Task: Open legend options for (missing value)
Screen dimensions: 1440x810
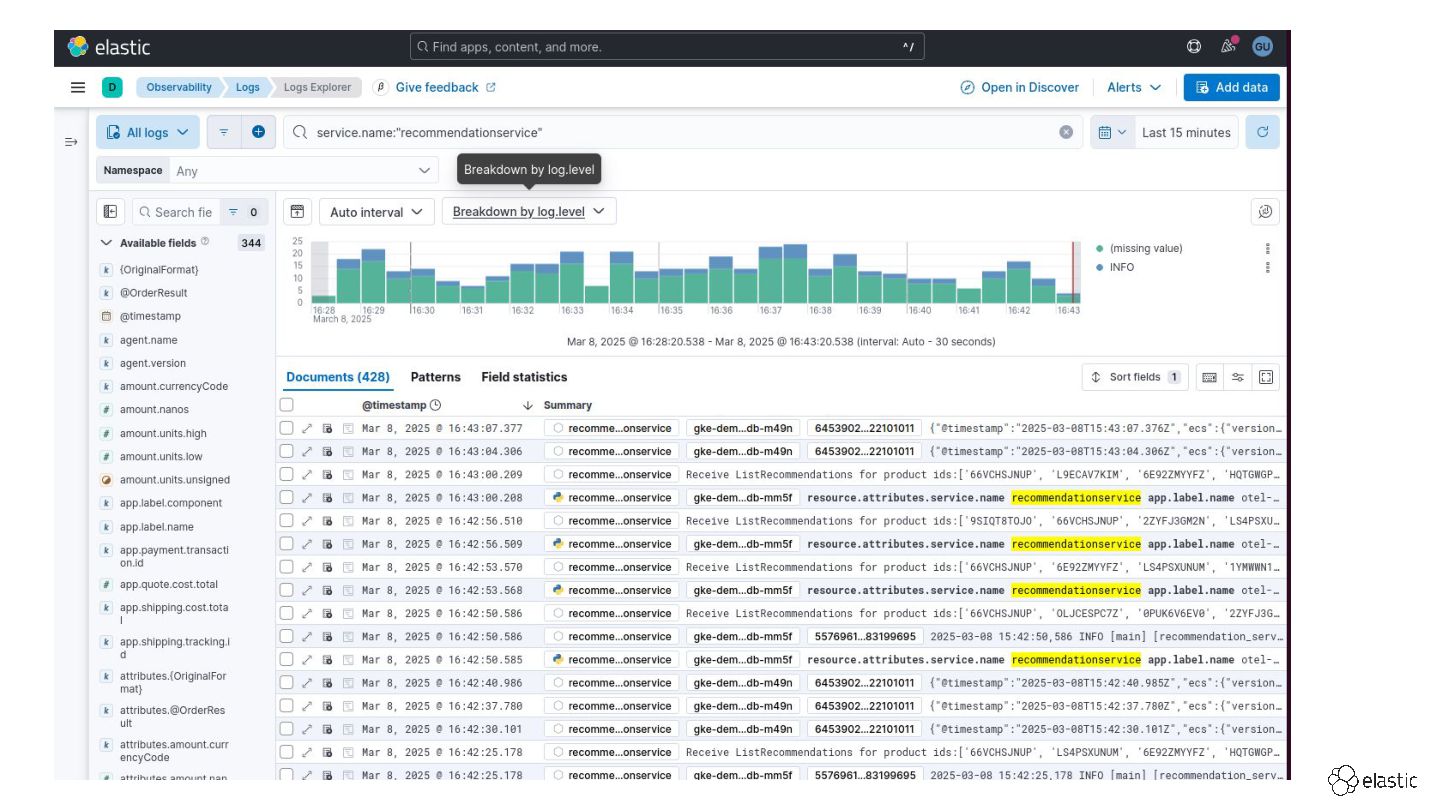Action: tap(1268, 248)
